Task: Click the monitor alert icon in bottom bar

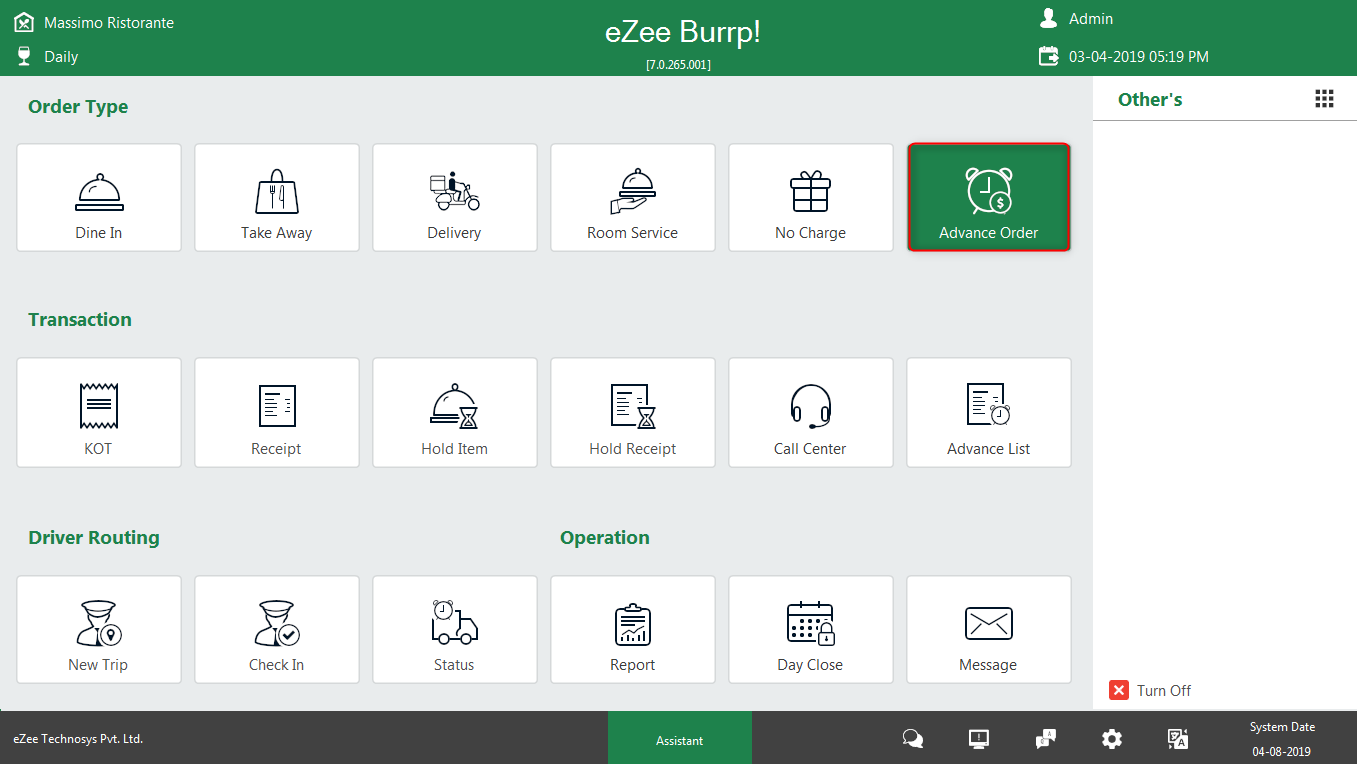Action: (979, 739)
